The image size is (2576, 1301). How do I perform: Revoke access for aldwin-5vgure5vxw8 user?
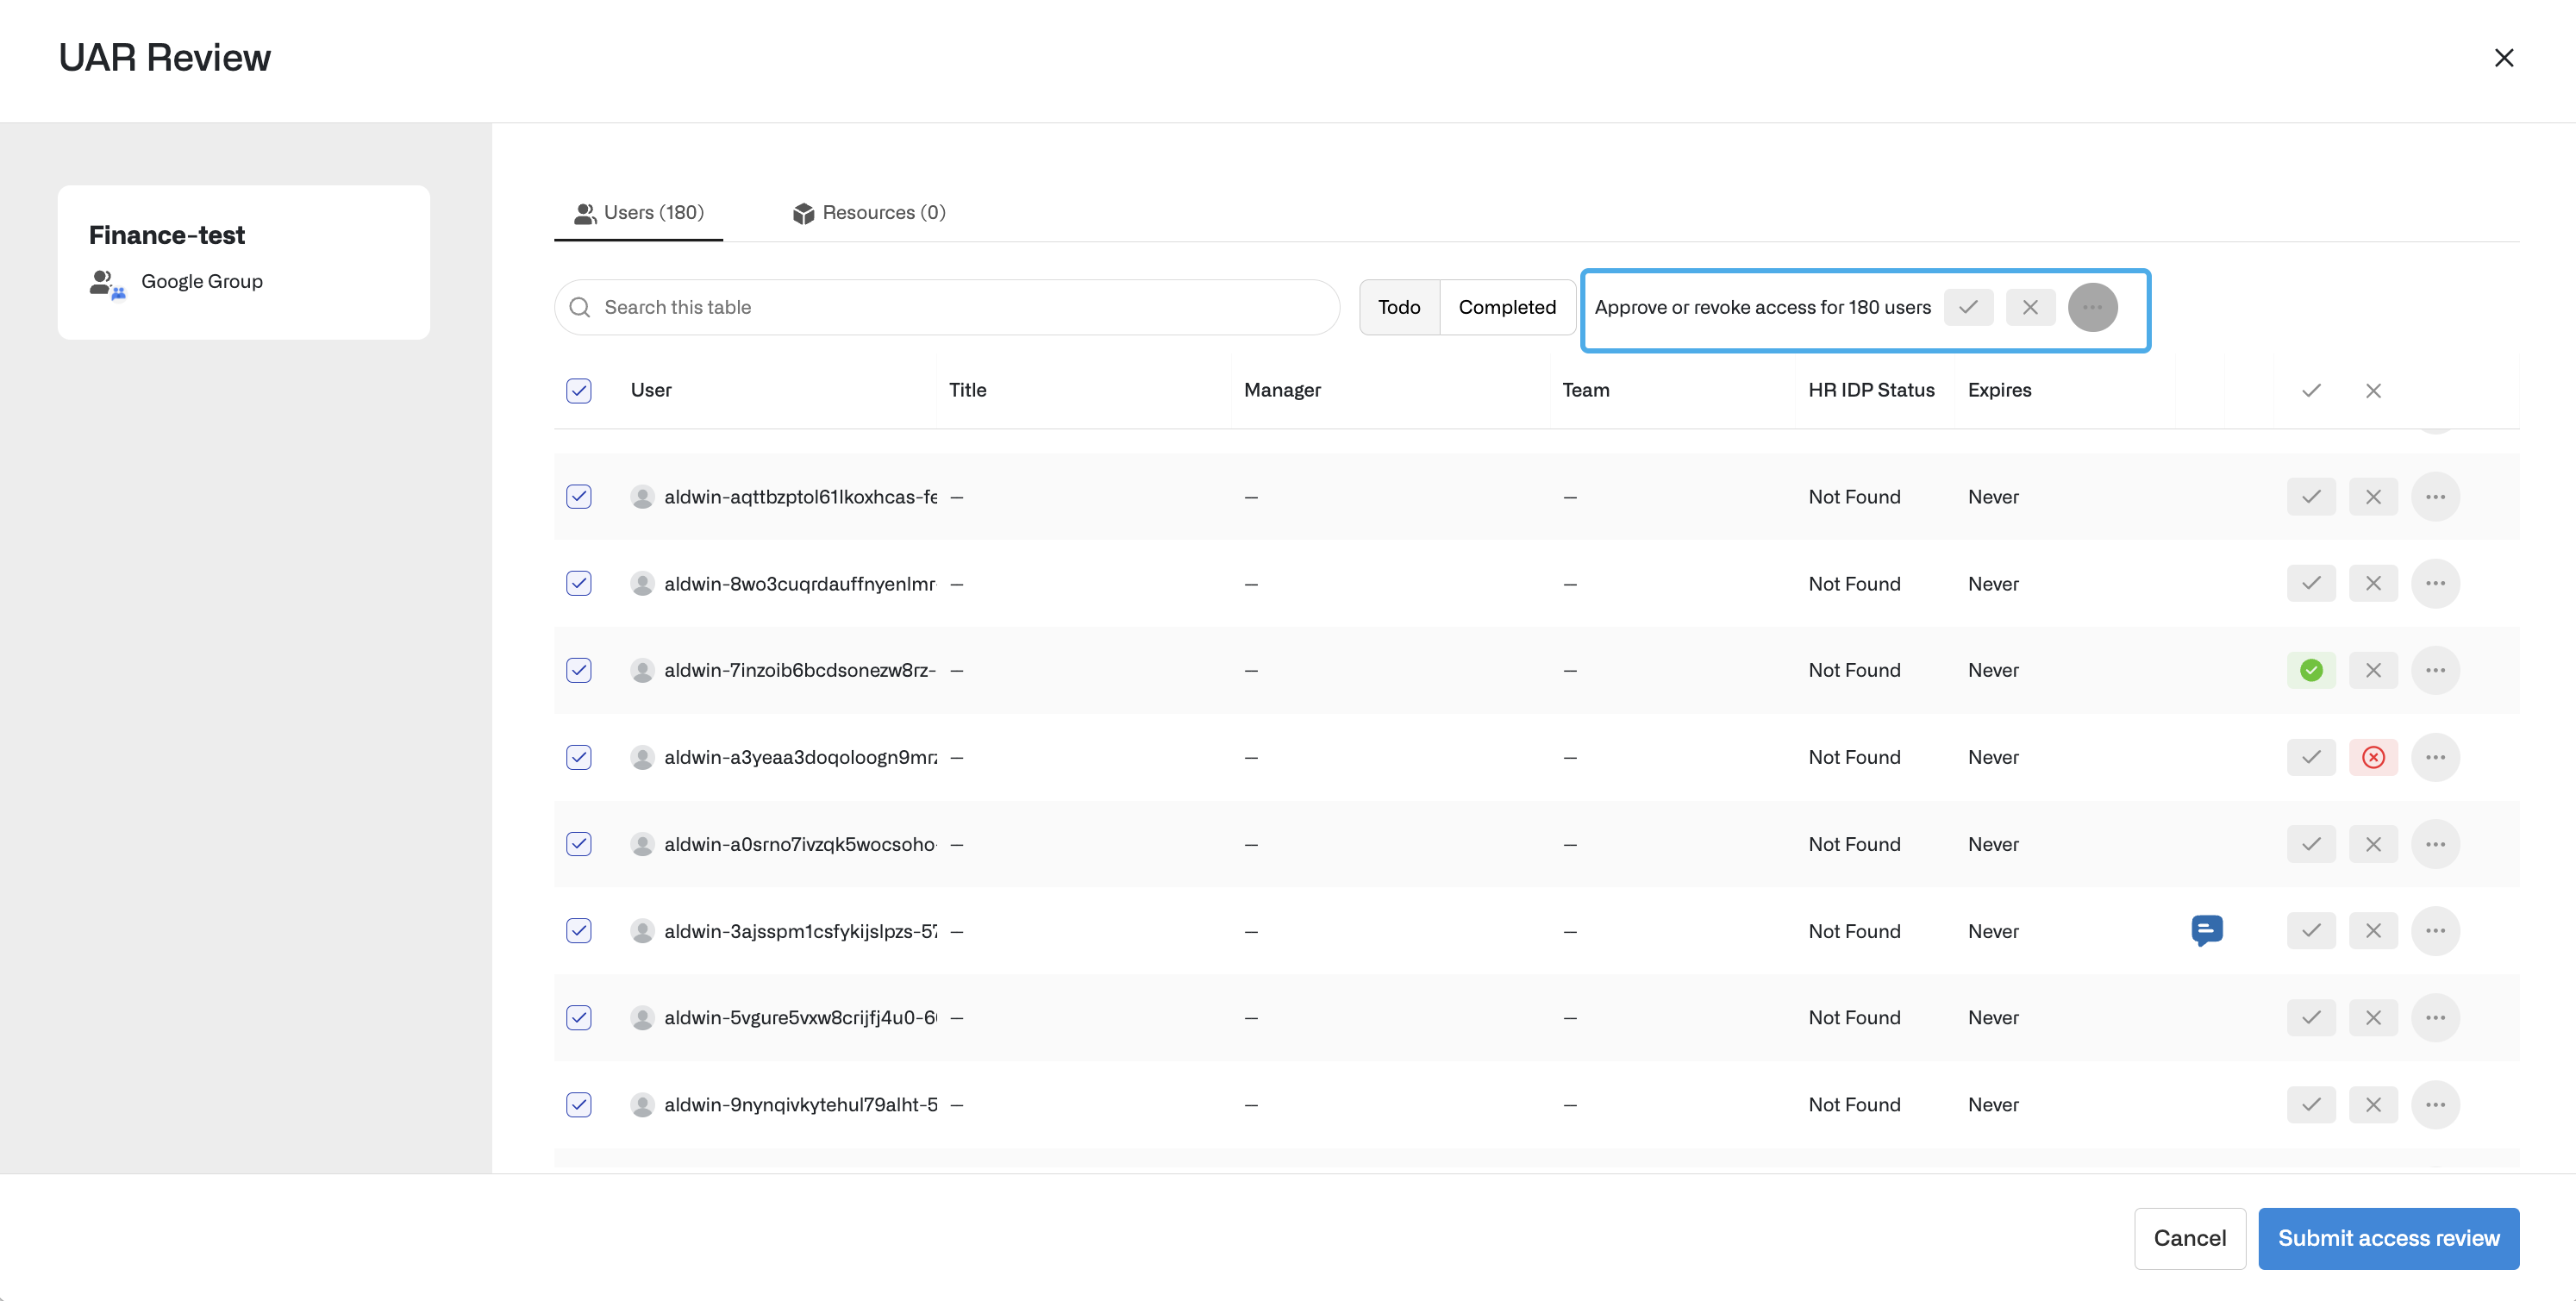2372,1017
